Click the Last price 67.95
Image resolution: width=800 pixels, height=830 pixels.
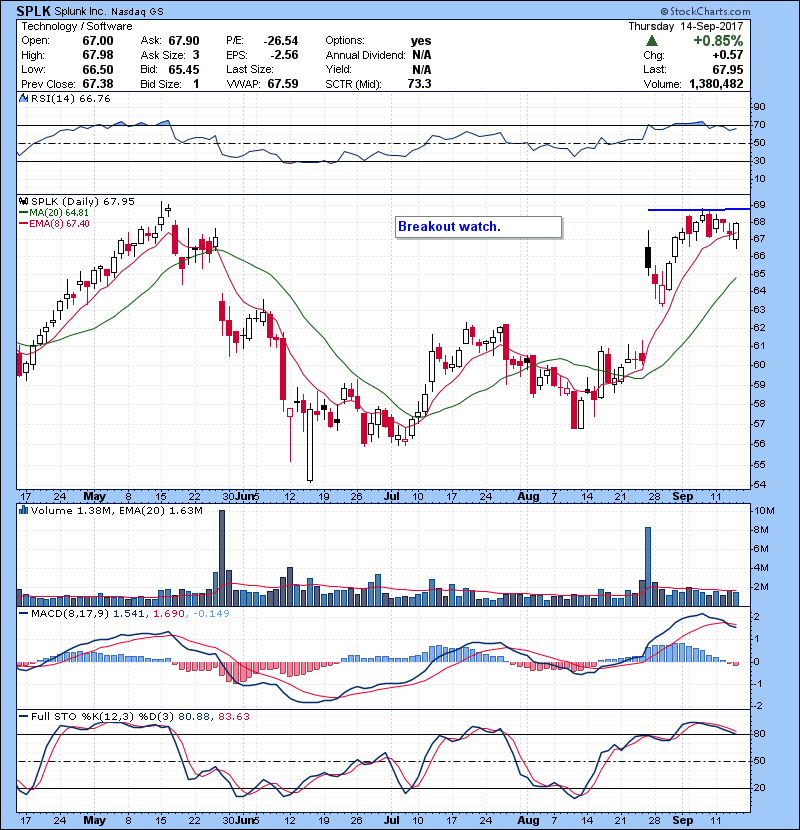point(727,69)
